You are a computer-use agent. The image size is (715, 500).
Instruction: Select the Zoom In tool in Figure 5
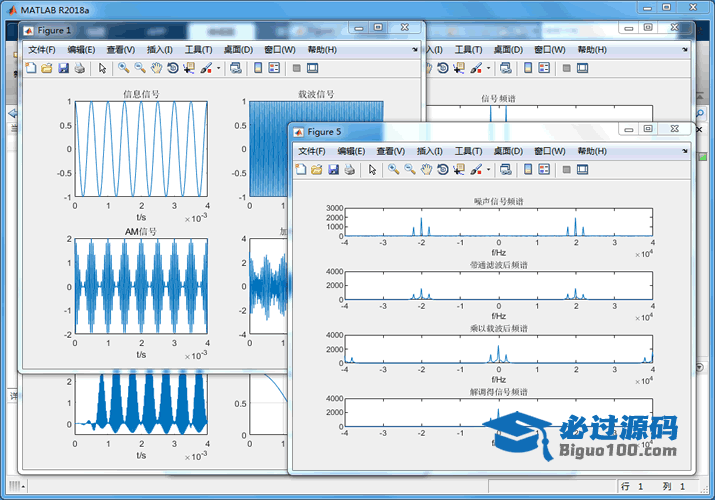(394, 170)
